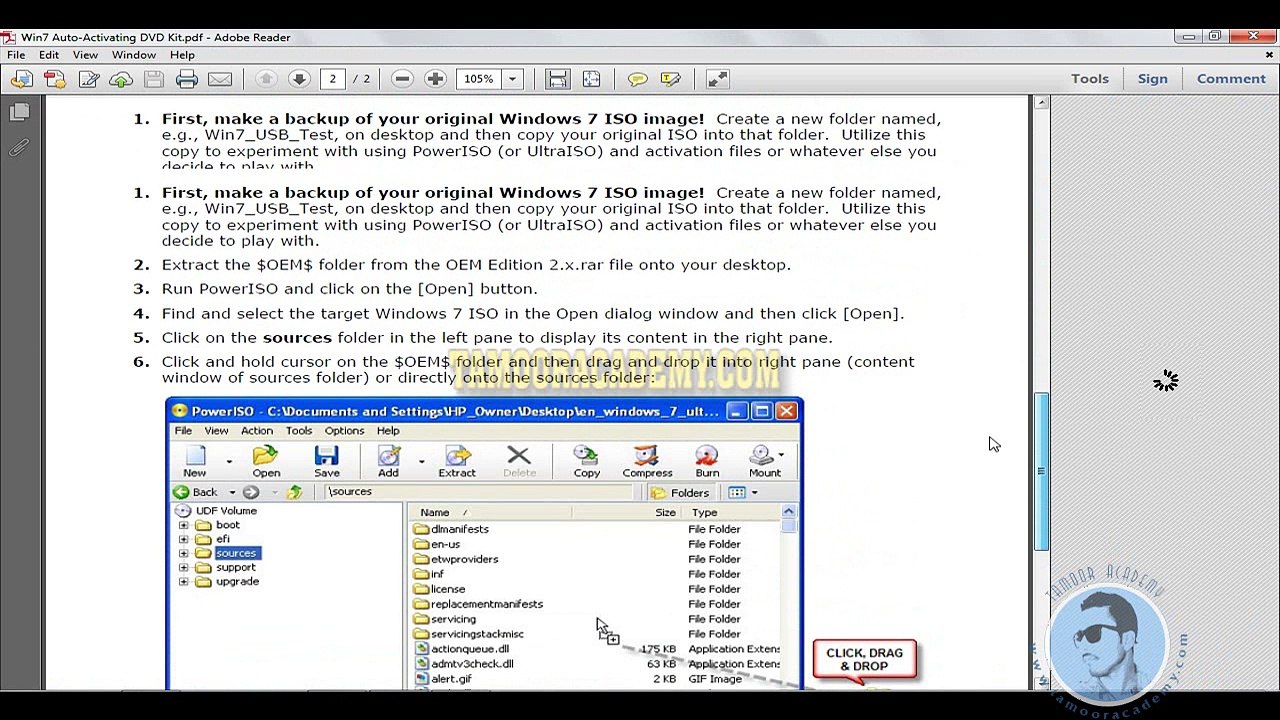The height and width of the screenshot is (720, 1280).
Task: Expand the support folder tree node
Action: 183,567
